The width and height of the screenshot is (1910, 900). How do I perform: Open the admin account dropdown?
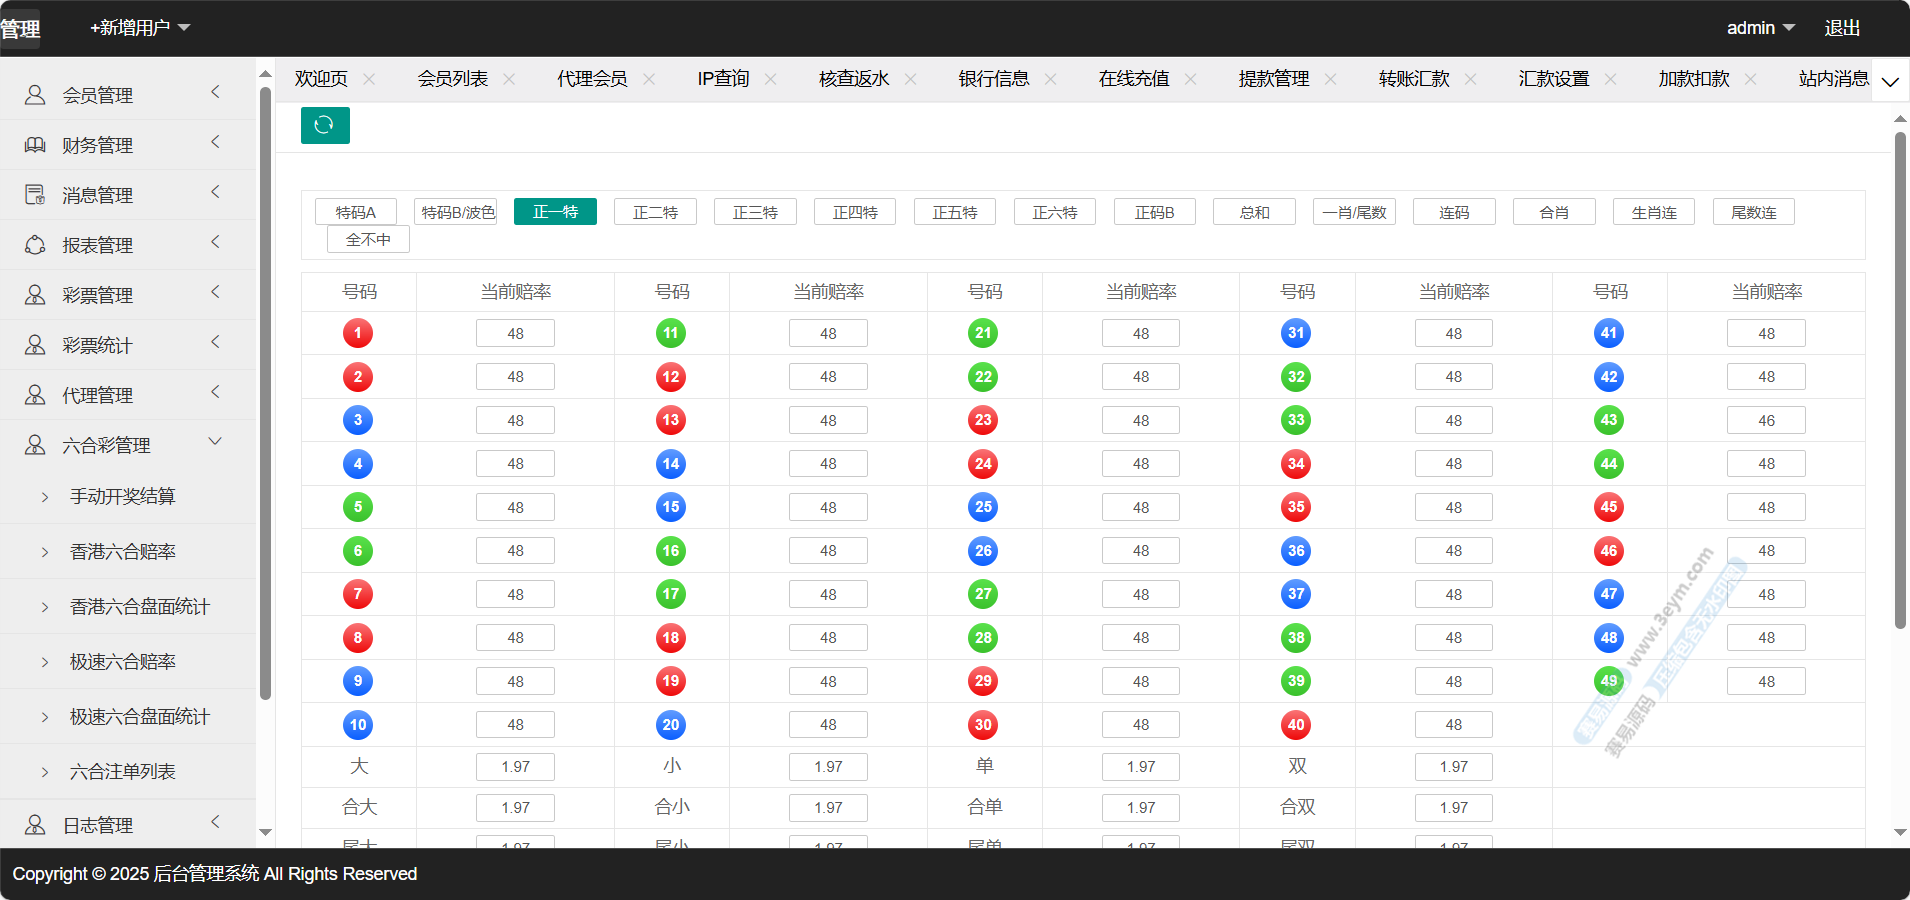[x=1760, y=28]
